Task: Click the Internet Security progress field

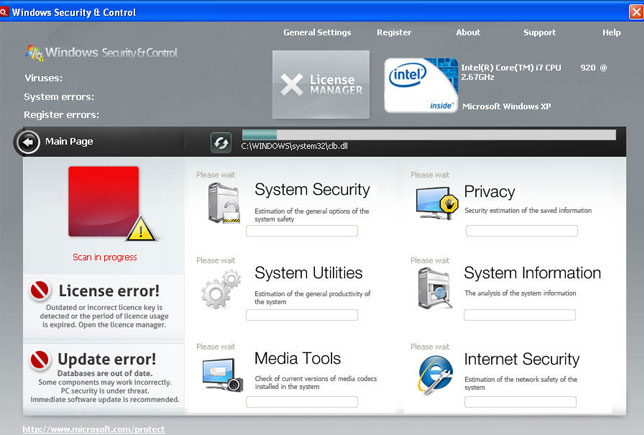Action: coord(520,402)
